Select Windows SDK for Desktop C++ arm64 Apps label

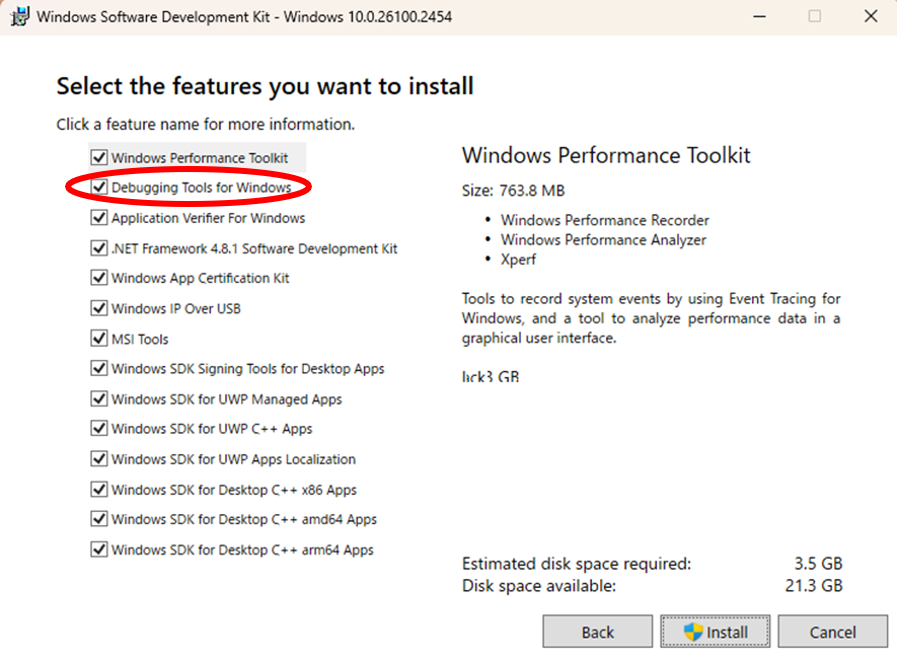point(242,550)
